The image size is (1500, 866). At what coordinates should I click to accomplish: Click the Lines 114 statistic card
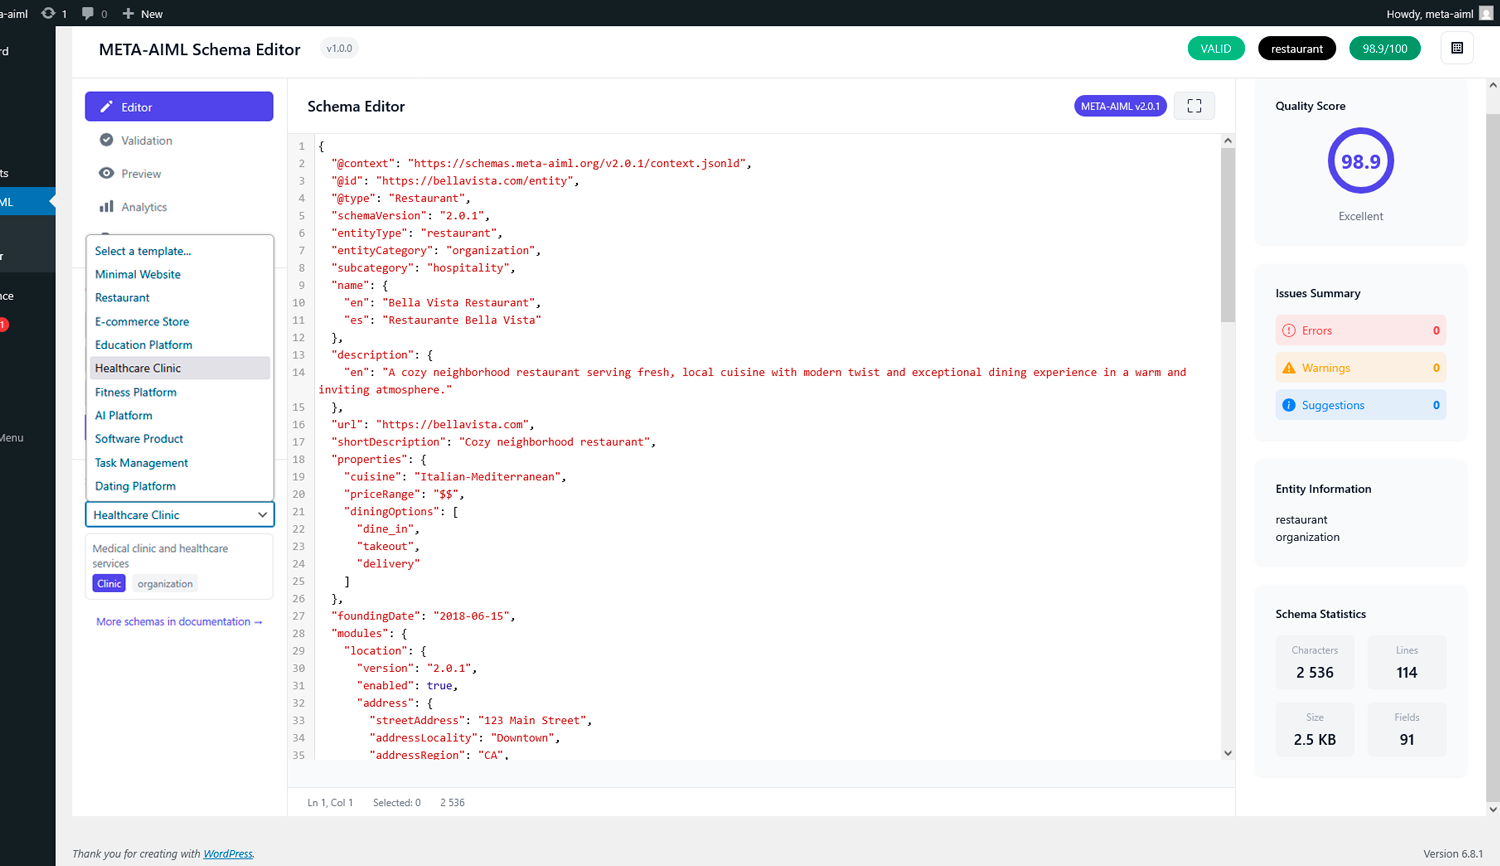1407,662
